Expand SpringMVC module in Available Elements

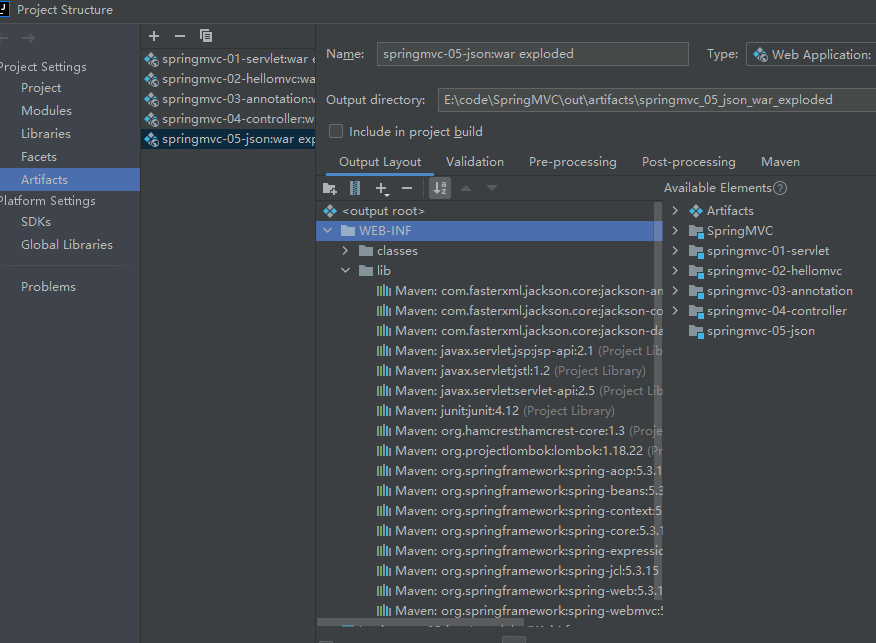675,231
